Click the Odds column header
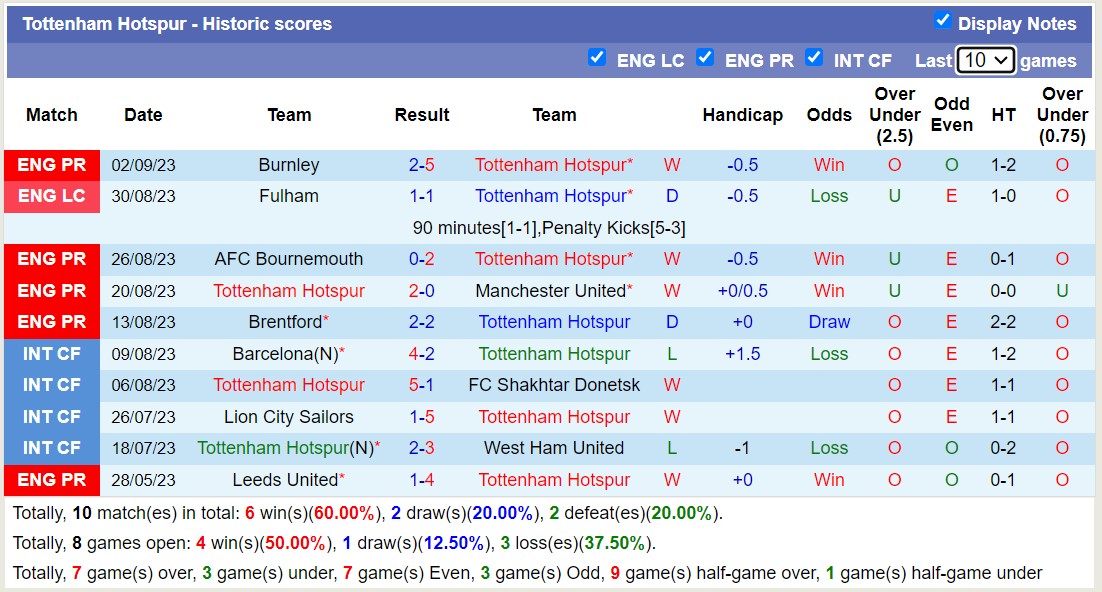 (829, 115)
